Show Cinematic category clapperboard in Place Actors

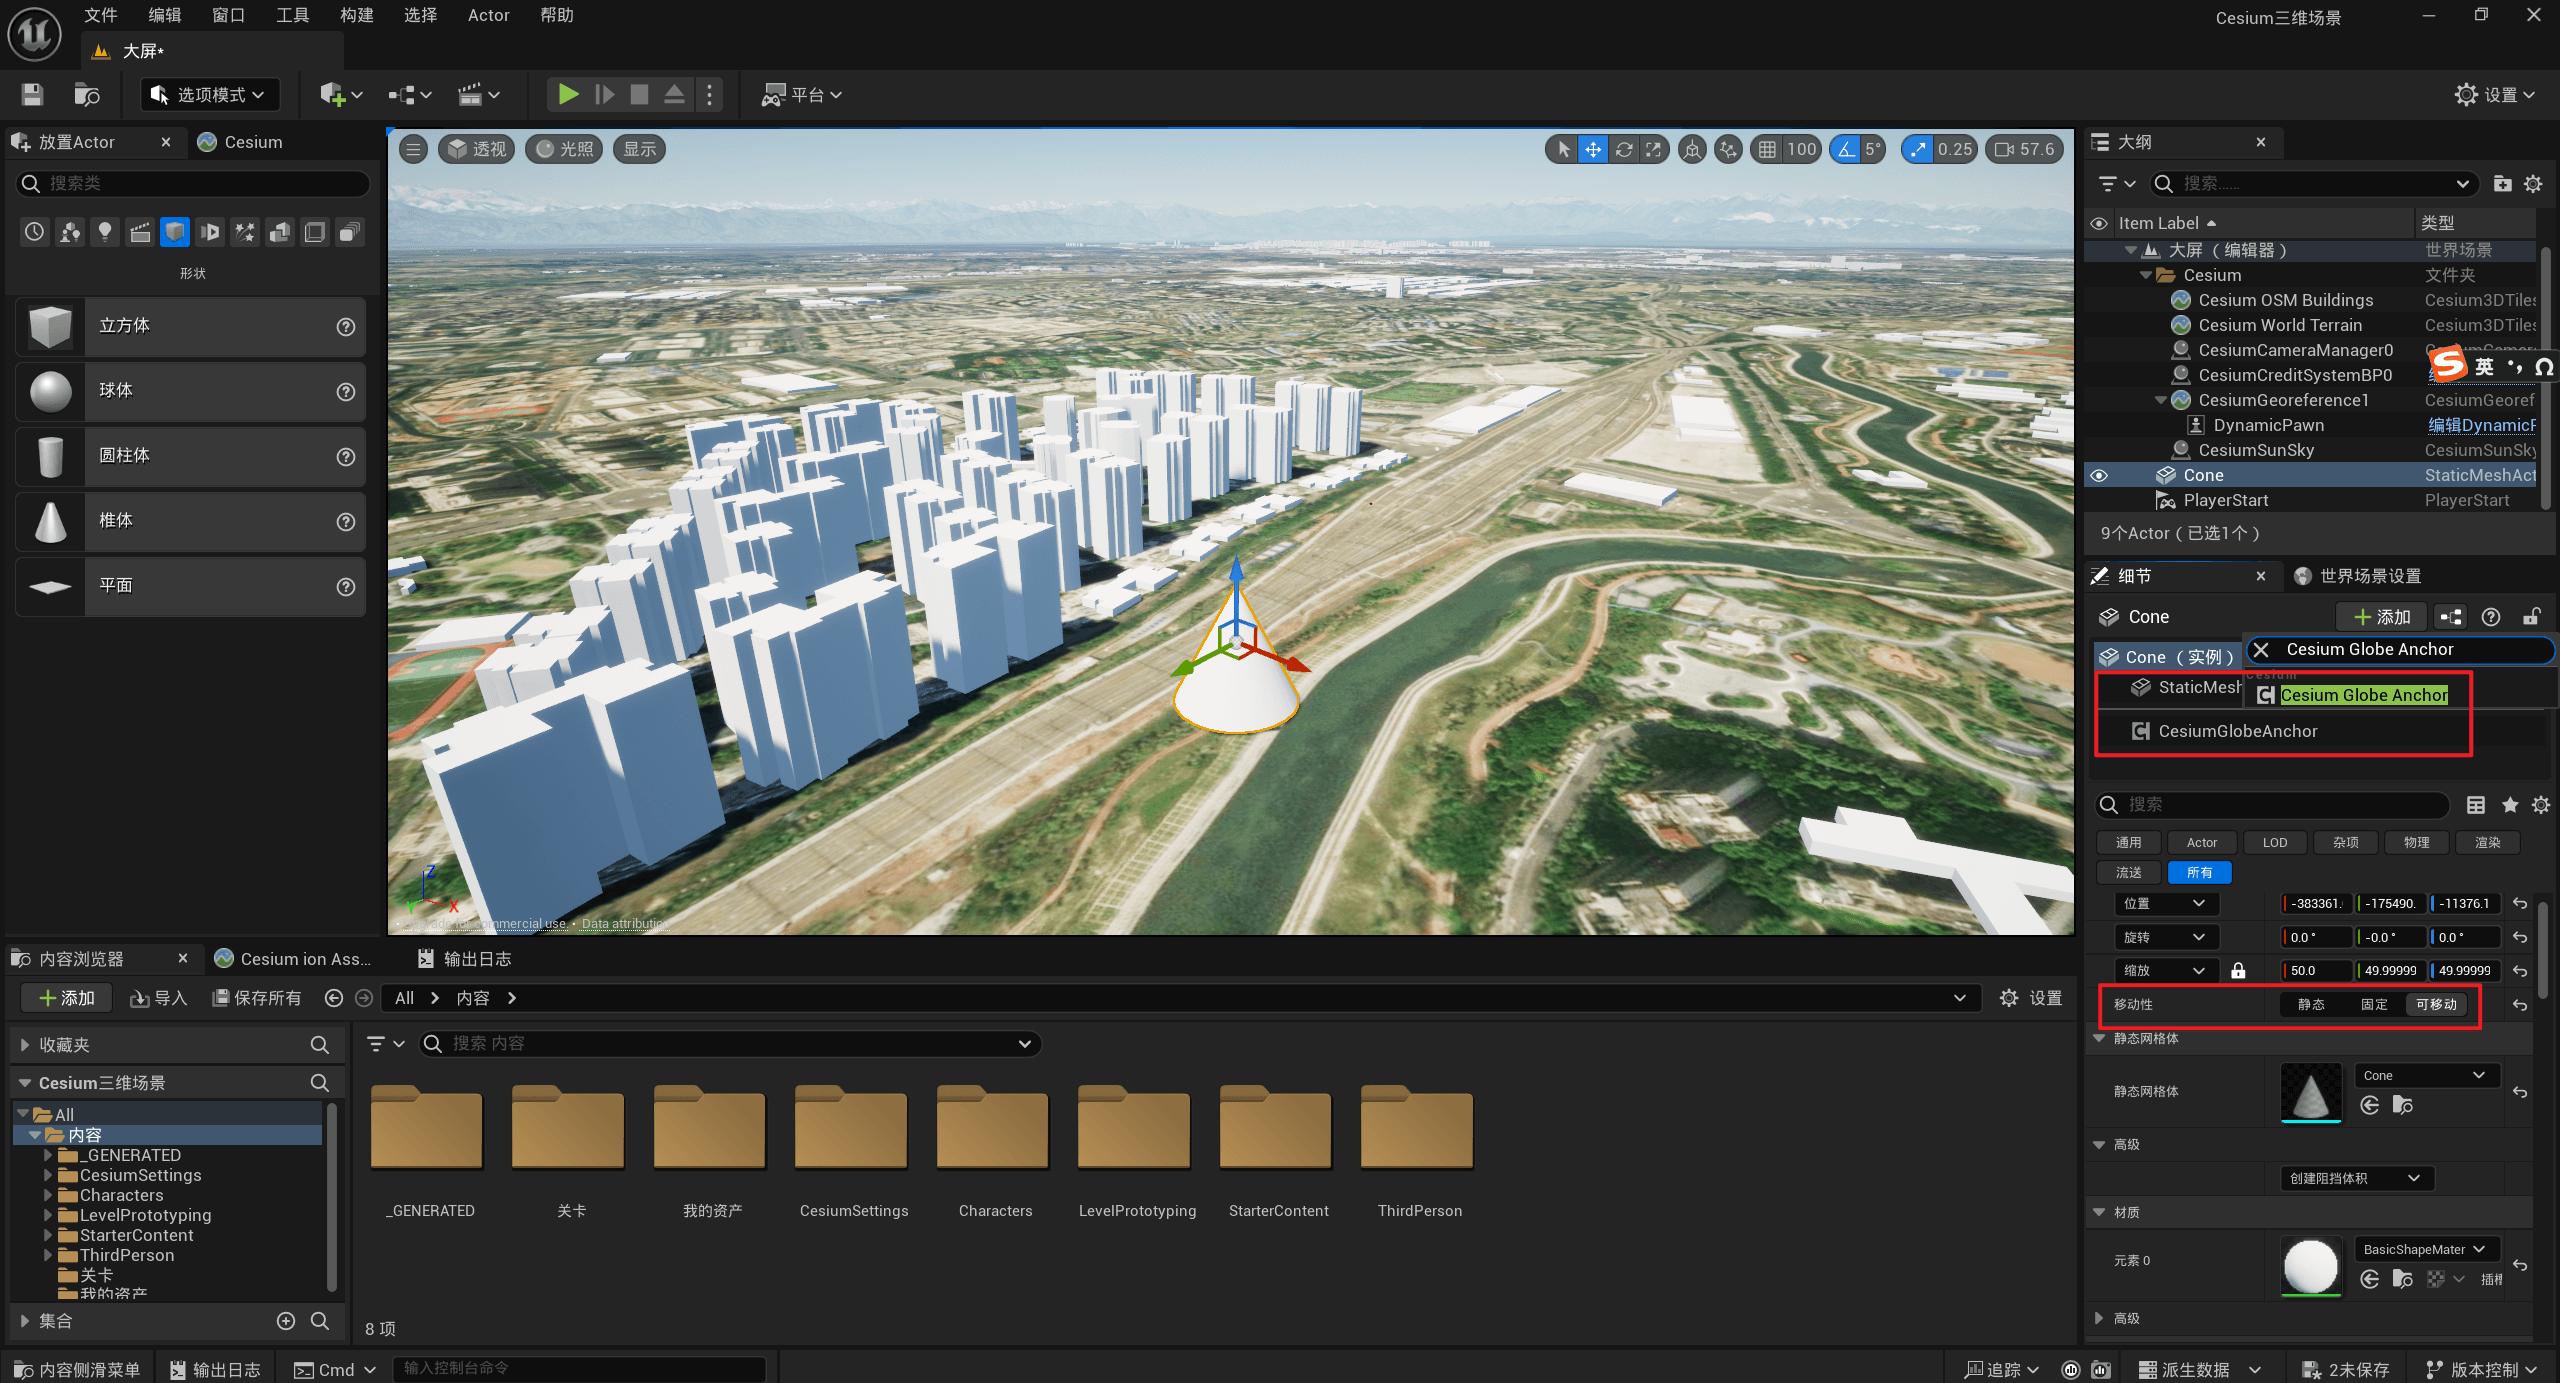(x=139, y=232)
